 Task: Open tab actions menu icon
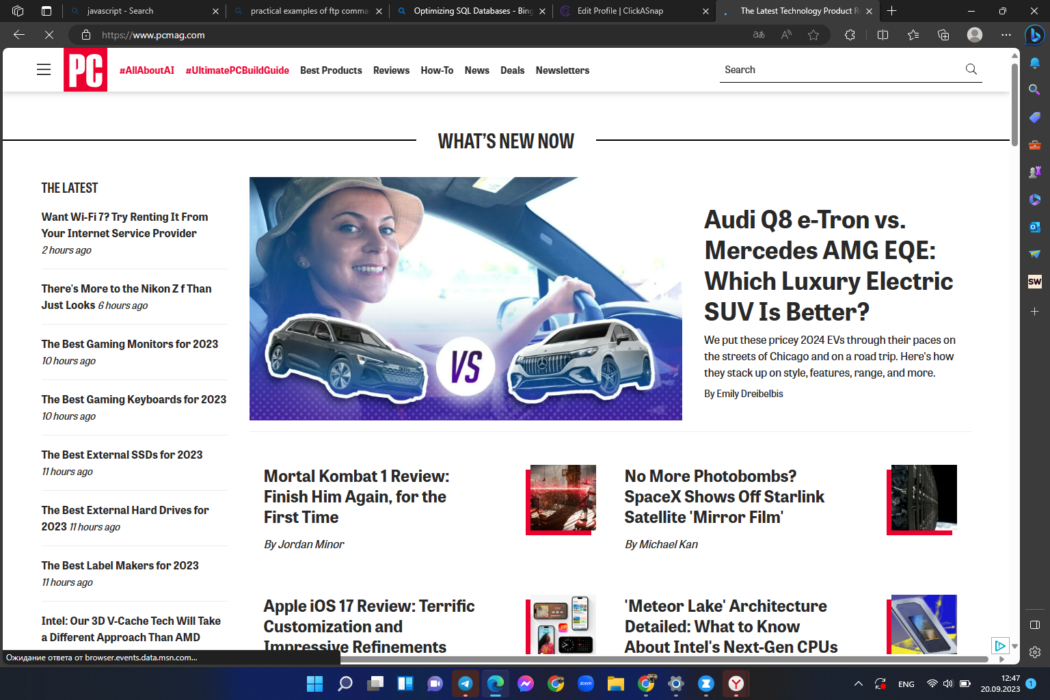46,11
